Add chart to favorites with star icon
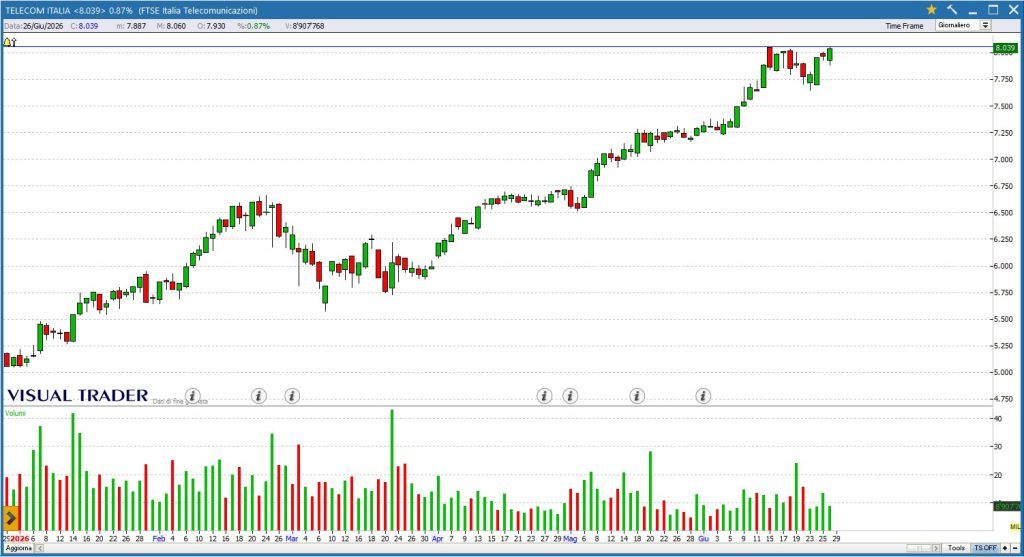 931,10
